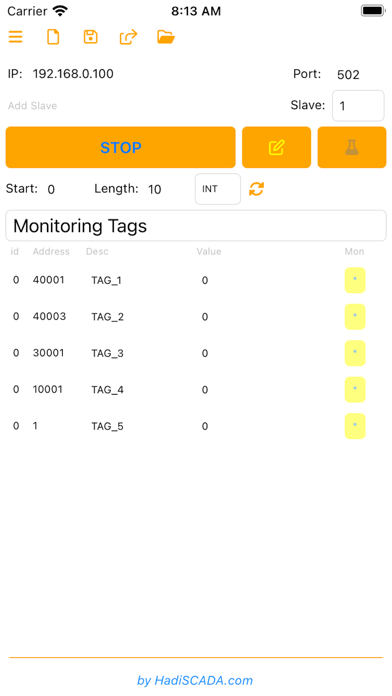
Task: Open the HadiSCADA.com link
Action: coord(195,680)
